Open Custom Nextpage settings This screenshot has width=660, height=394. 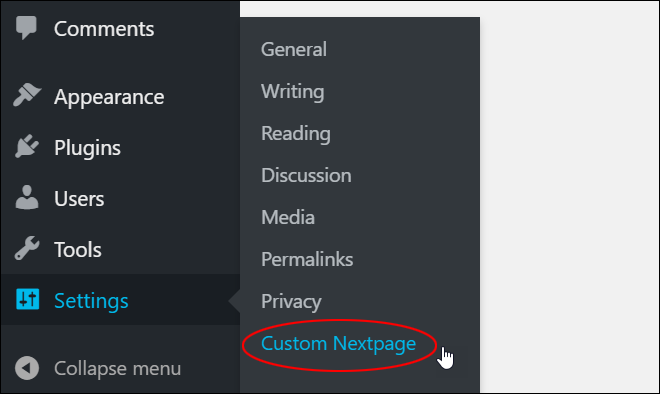pyautogui.click(x=338, y=344)
